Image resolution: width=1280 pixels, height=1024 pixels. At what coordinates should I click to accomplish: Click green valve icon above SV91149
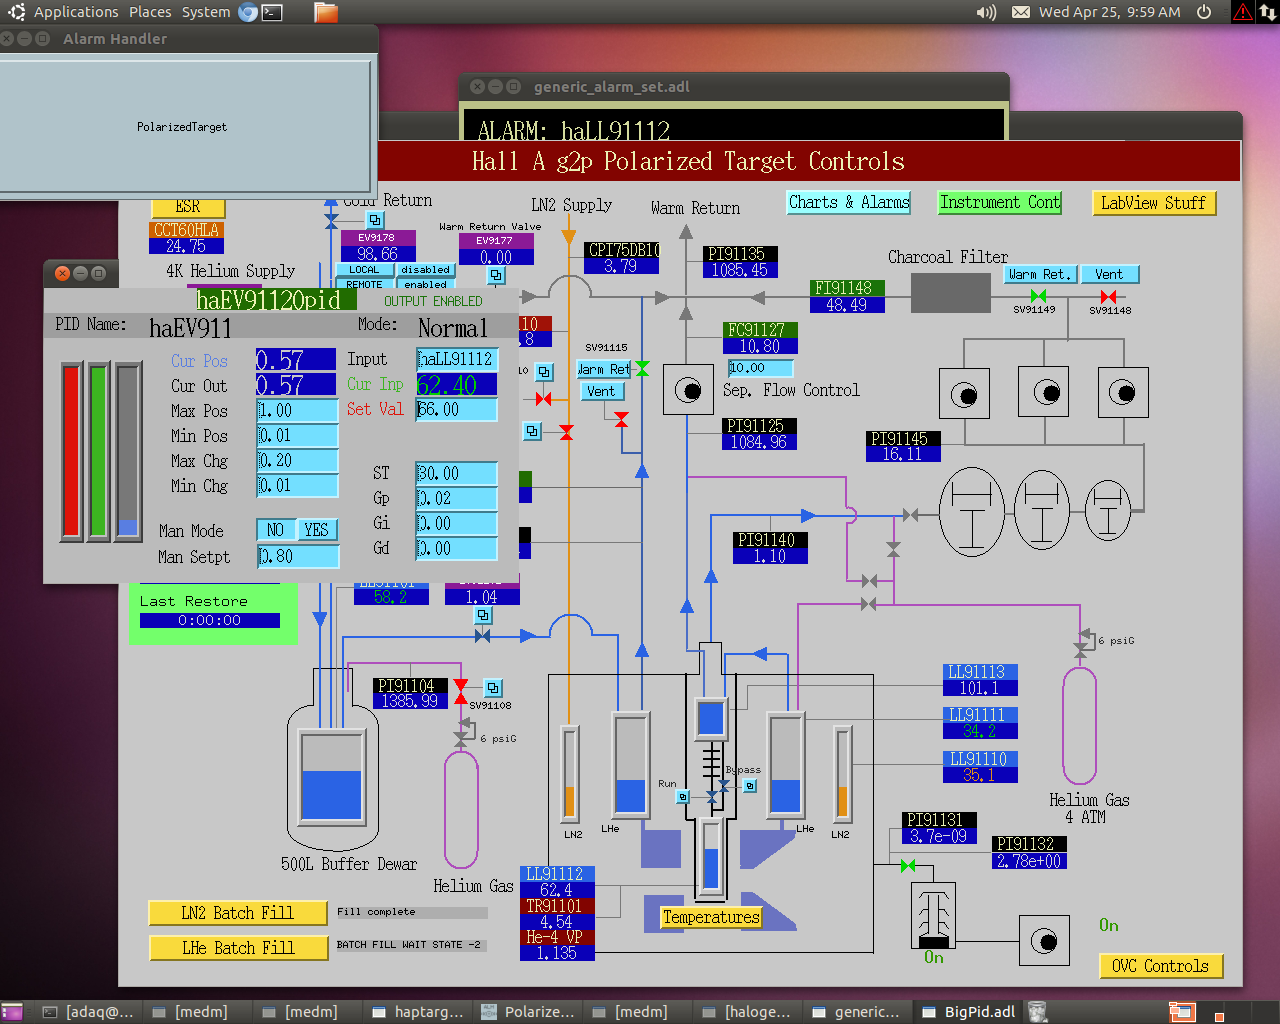[1038, 296]
